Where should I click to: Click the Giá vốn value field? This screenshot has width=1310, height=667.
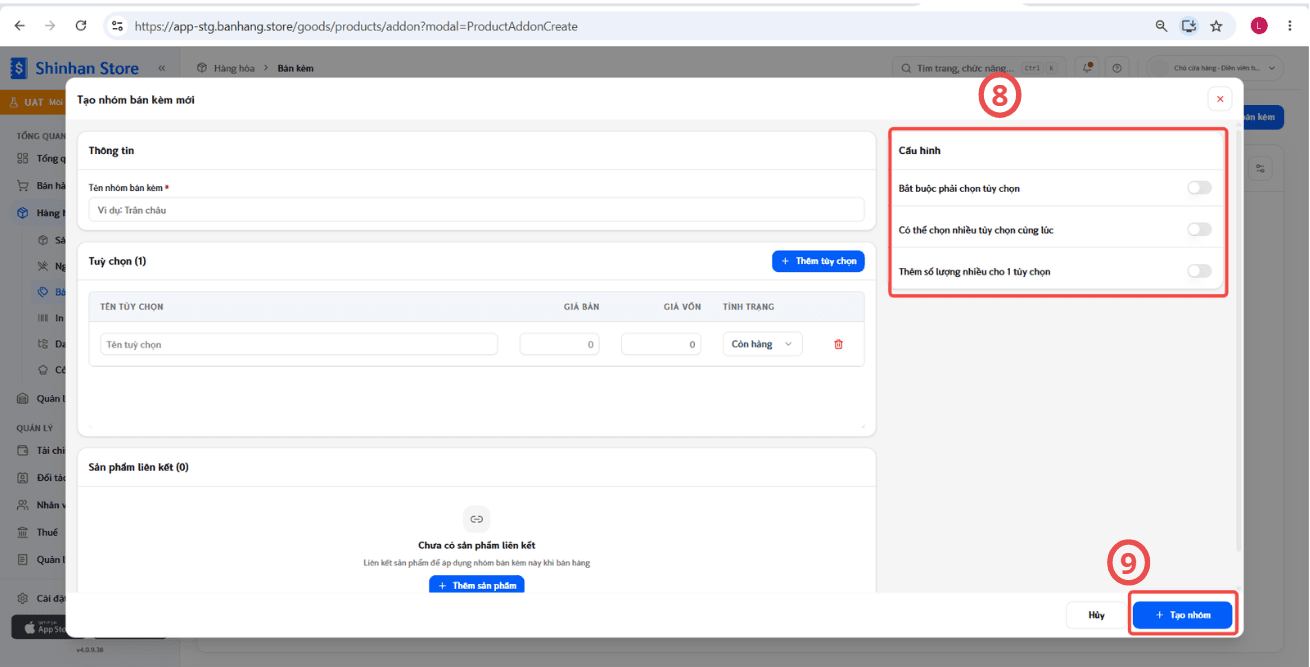click(x=661, y=344)
